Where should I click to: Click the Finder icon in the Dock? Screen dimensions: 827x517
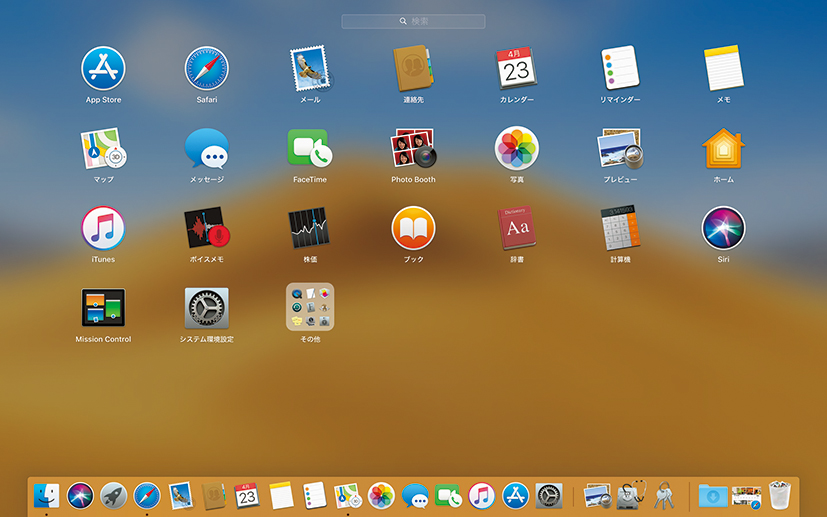tap(46, 495)
